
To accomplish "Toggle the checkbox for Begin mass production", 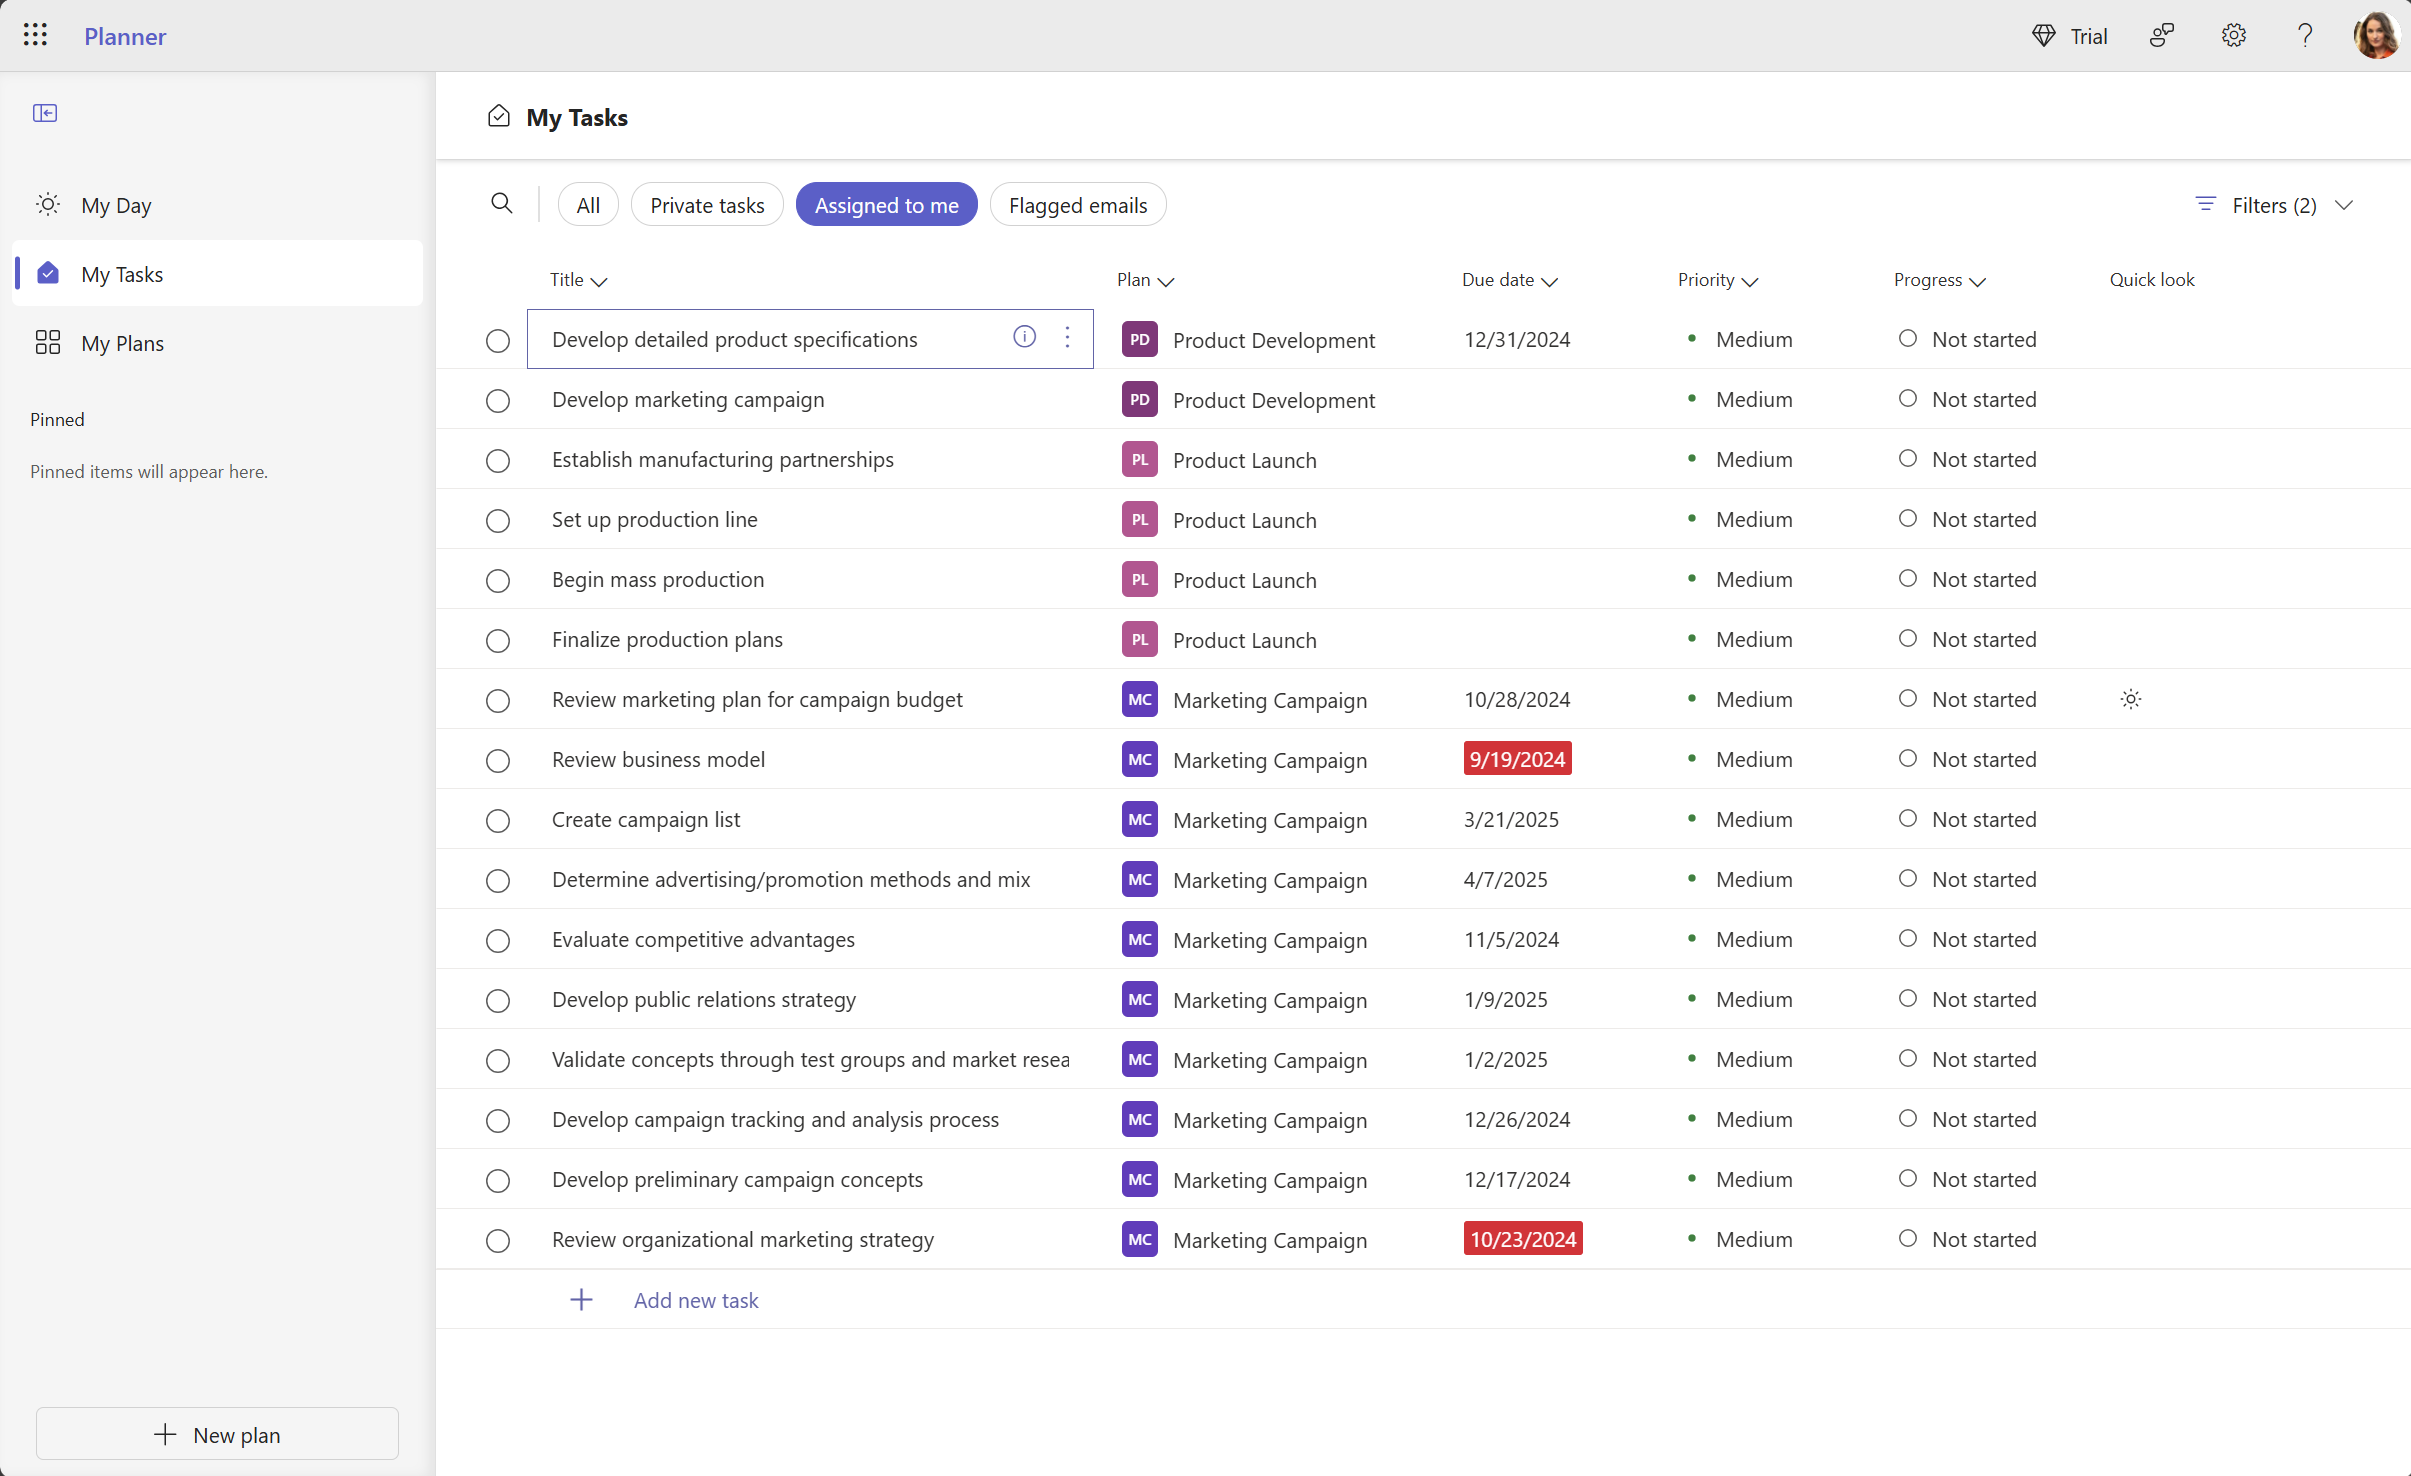I will pyautogui.click(x=498, y=580).
